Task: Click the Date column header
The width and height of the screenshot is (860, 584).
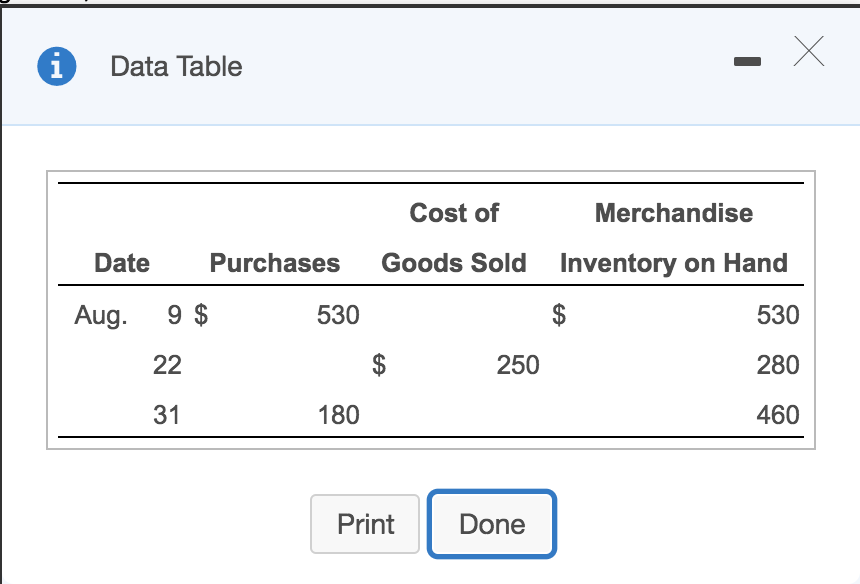Action: [122, 263]
